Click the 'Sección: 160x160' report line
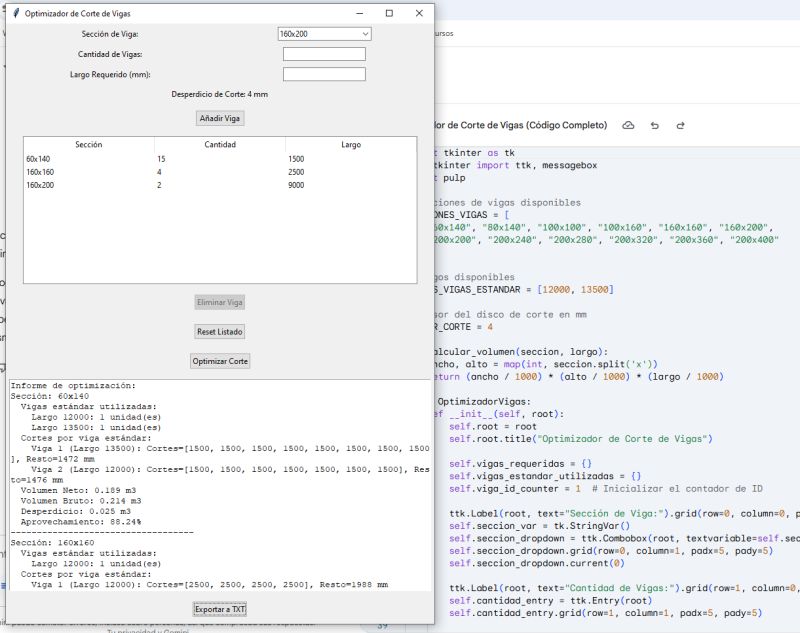 pos(53,543)
